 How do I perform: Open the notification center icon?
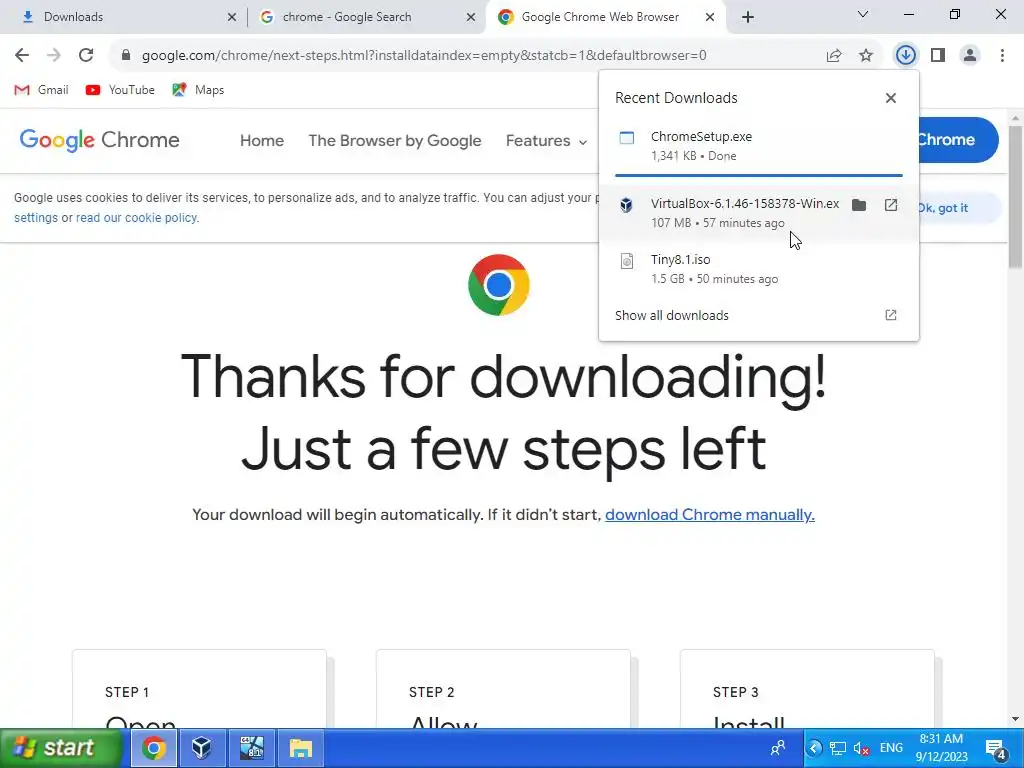coord(996,748)
